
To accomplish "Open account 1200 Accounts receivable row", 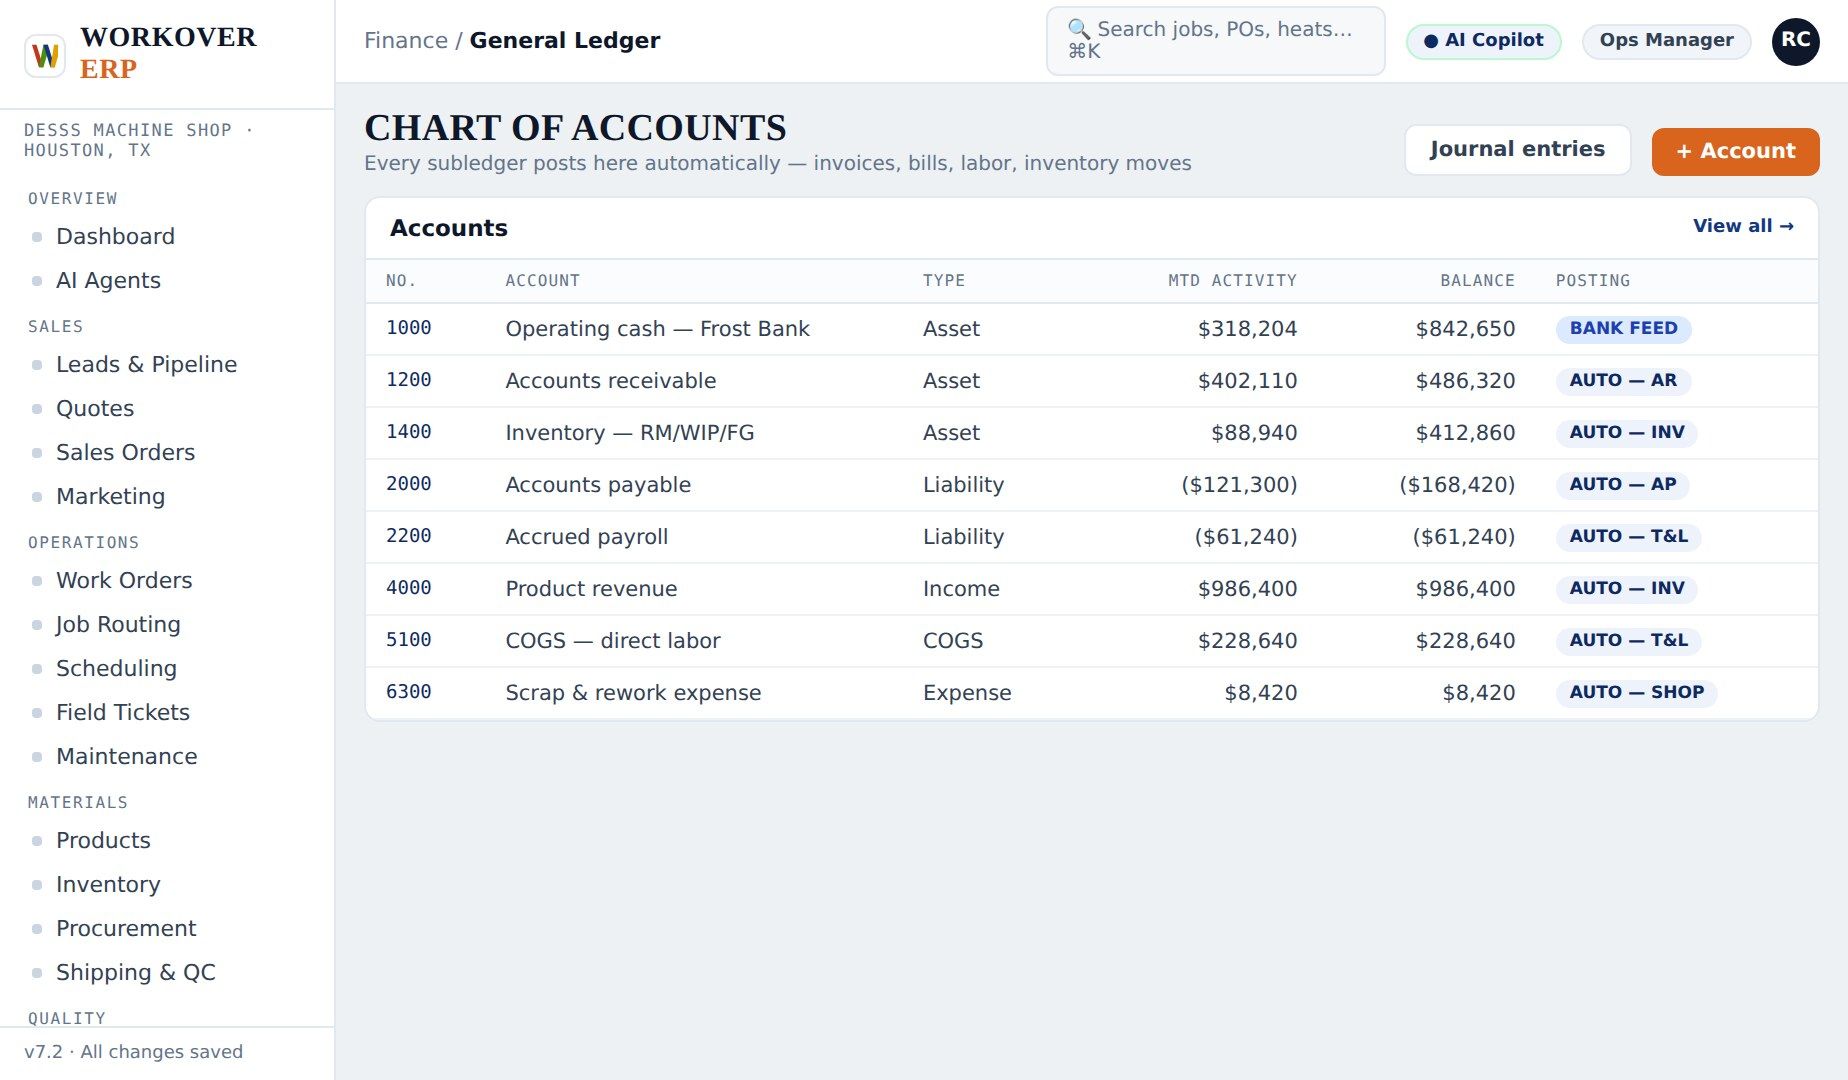I will tap(1091, 381).
